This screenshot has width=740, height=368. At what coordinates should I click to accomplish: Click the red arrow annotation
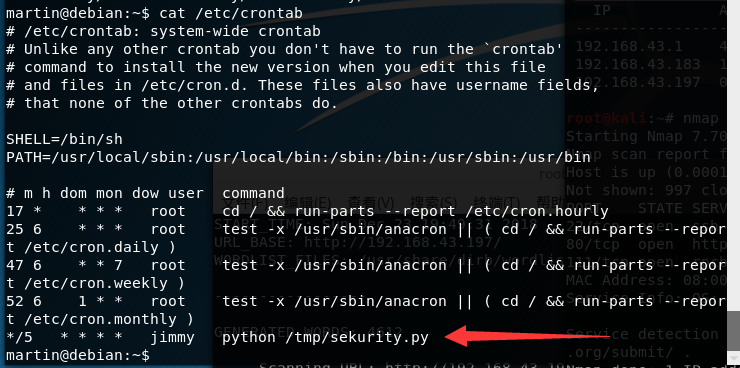point(527,336)
